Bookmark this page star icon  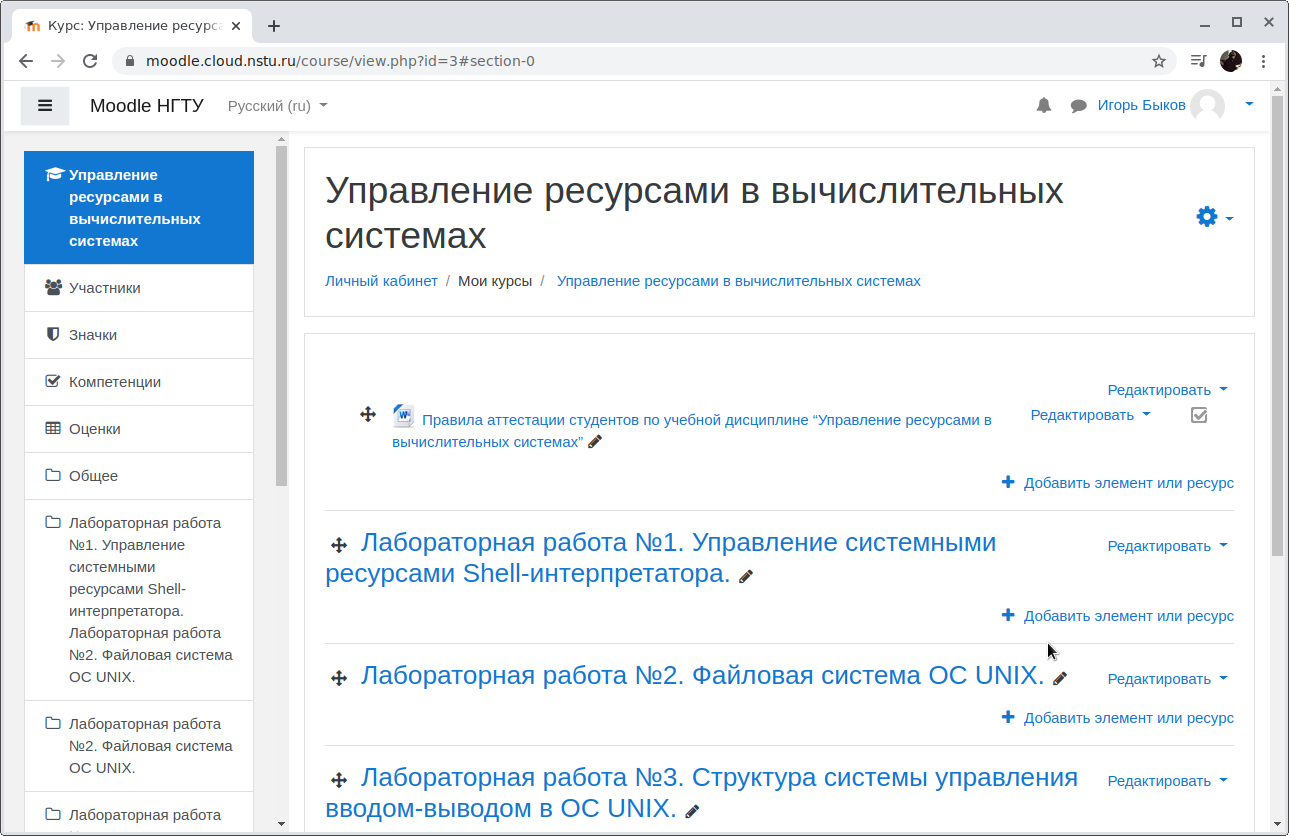point(1159,61)
